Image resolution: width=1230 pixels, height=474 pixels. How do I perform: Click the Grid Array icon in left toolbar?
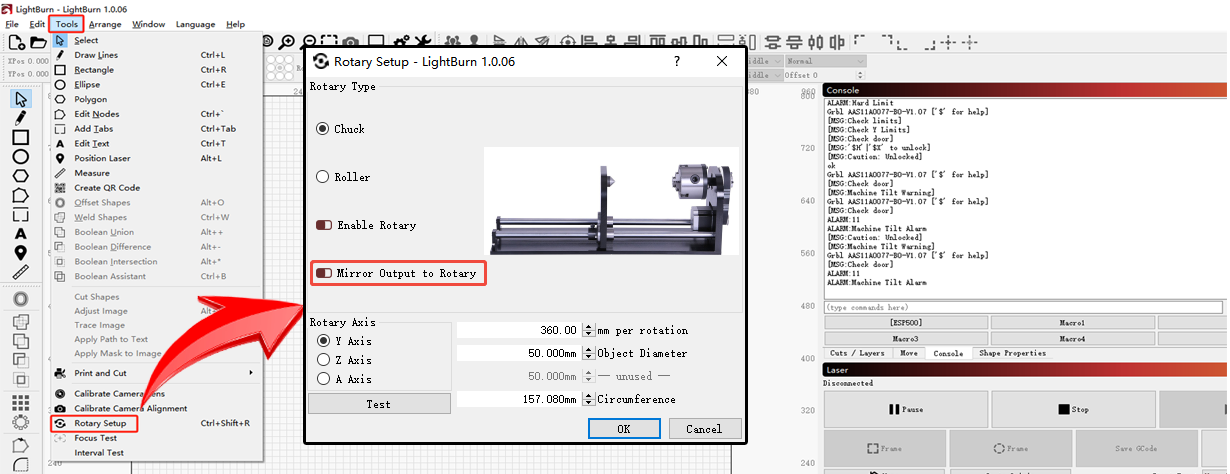(x=20, y=402)
